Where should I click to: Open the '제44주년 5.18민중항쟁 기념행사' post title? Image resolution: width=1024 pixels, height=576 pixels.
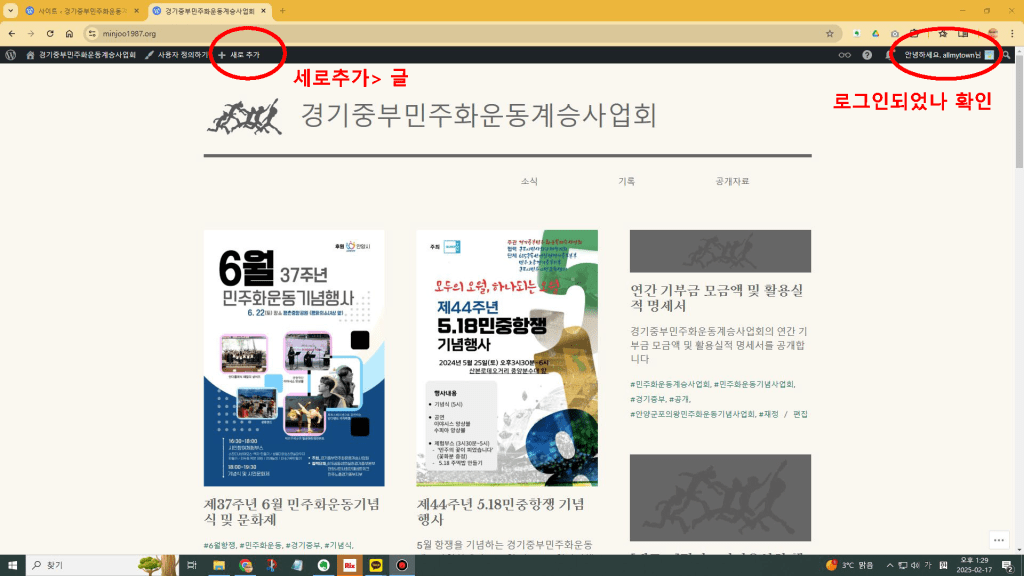pos(500,511)
